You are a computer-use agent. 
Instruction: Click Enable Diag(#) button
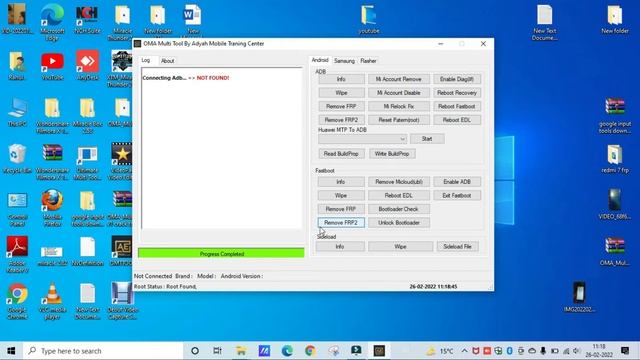pyautogui.click(x=457, y=79)
